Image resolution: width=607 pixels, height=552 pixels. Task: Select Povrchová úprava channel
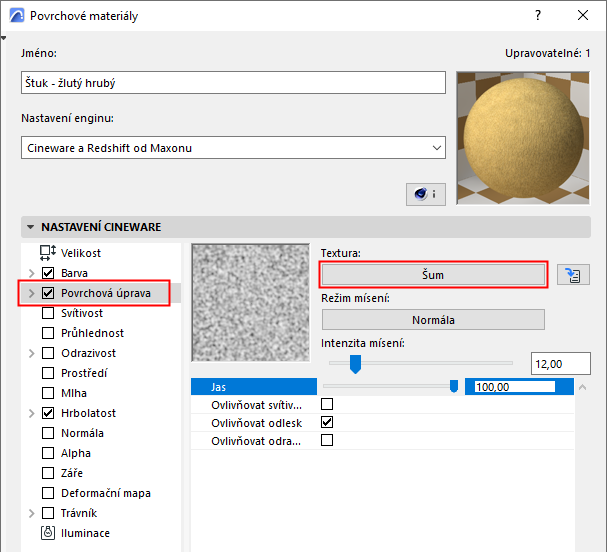[106, 293]
